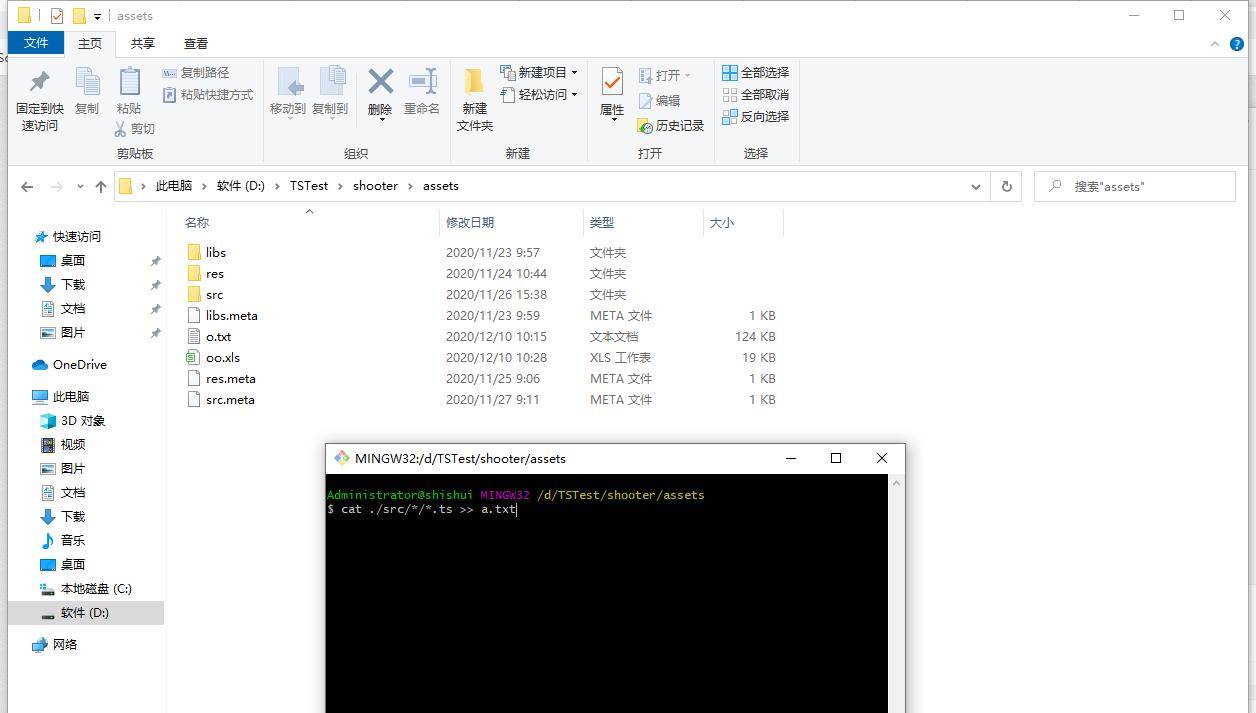The height and width of the screenshot is (713, 1256).
Task: Click 反向选择 to invert selection
Action: tap(755, 116)
